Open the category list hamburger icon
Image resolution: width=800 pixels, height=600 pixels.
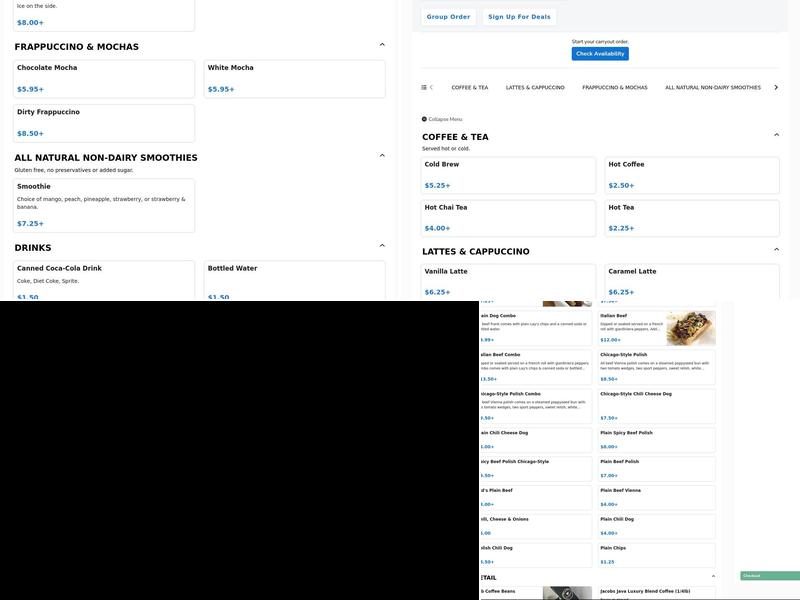tap(425, 87)
